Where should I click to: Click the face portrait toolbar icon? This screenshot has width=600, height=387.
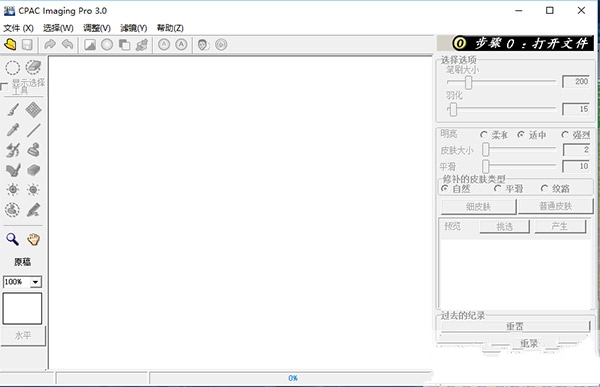pos(203,45)
